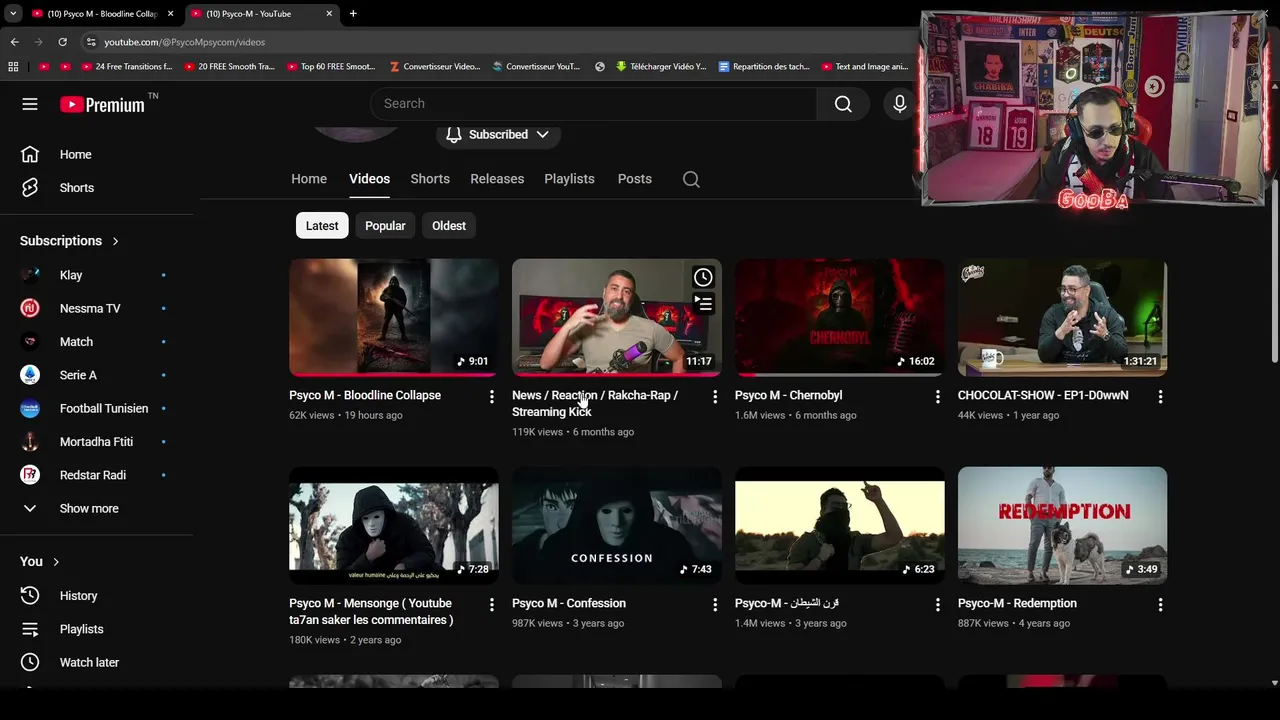This screenshot has height=720, width=1280.
Task: Switch to channel Videos tab
Action: [369, 179]
